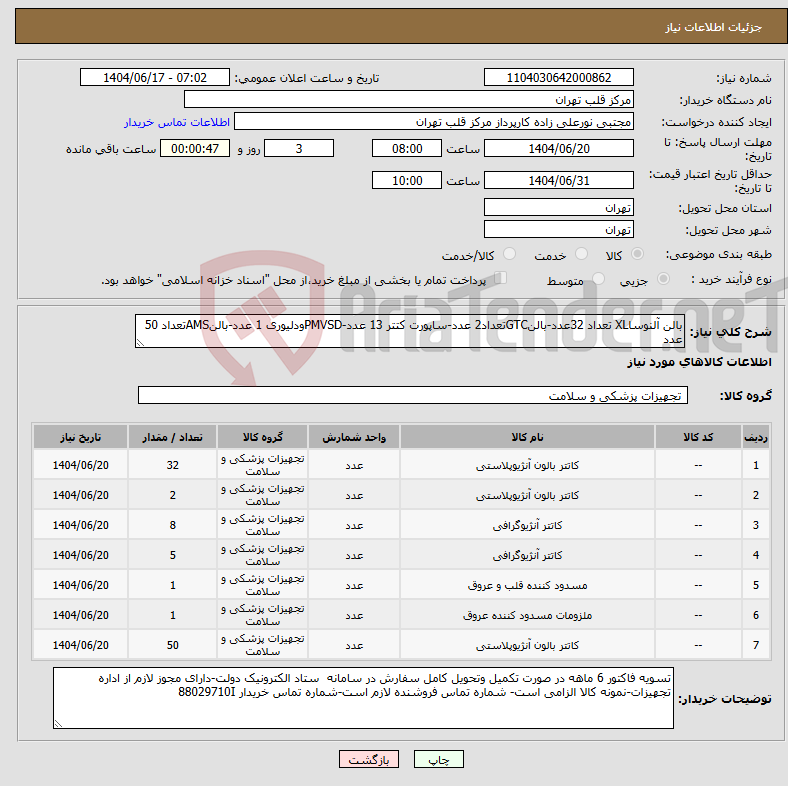The width and height of the screenshot is (788, 786).
Task: Click the نام کالا column header
Action: (527, 437)
